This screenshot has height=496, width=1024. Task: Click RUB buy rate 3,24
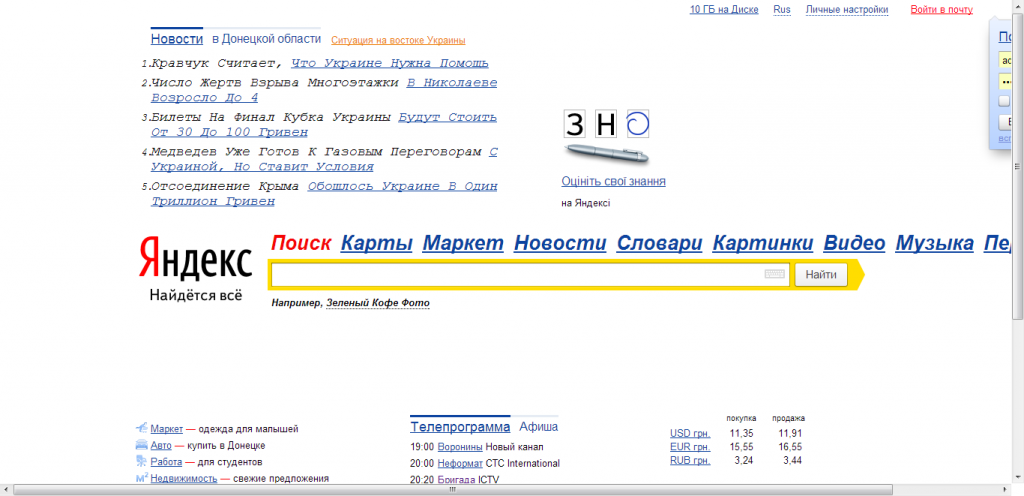pos(745,461)
